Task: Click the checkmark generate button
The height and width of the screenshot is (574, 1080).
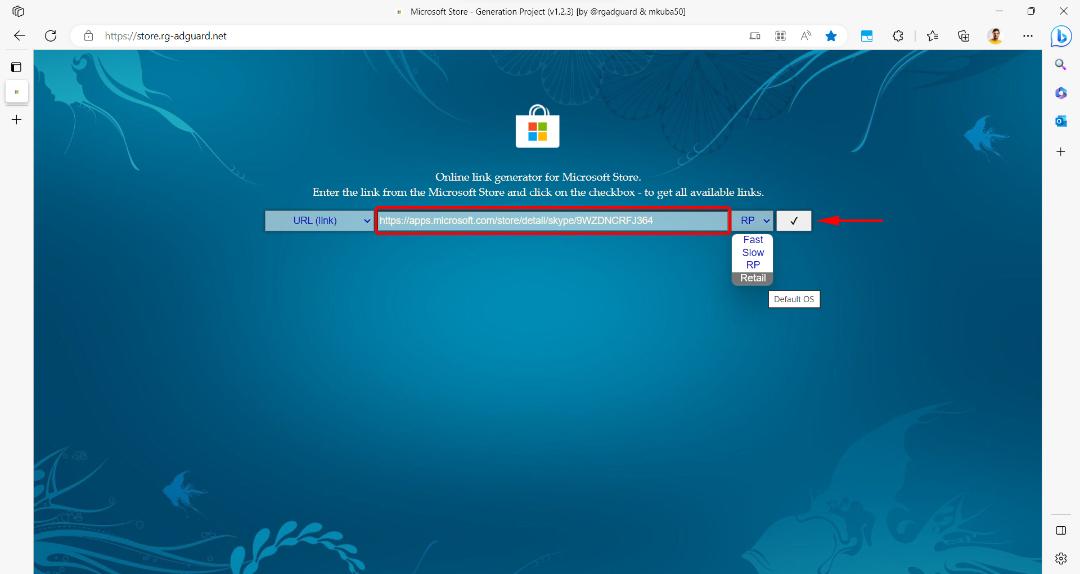Action: [793, 221]
